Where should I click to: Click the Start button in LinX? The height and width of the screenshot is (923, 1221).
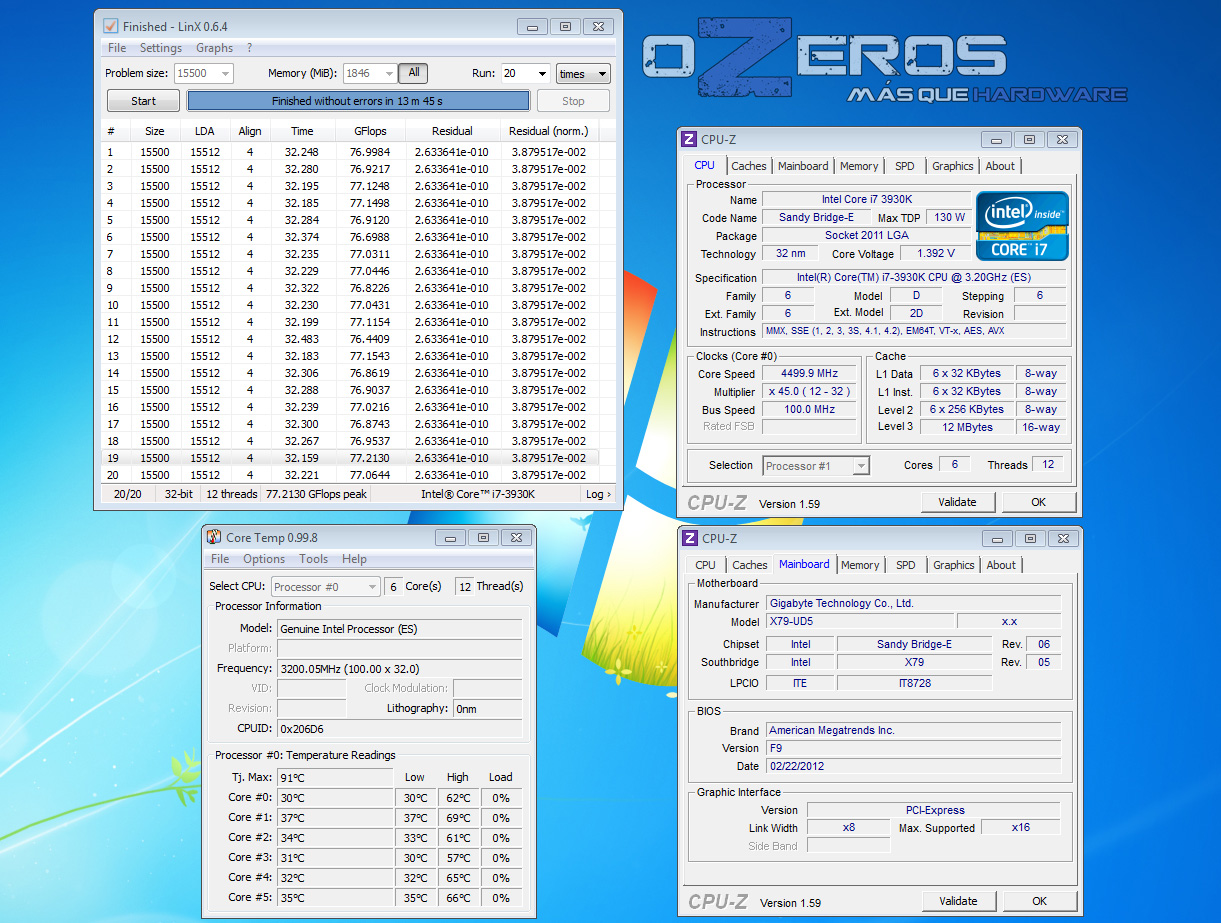coord(144,101)
